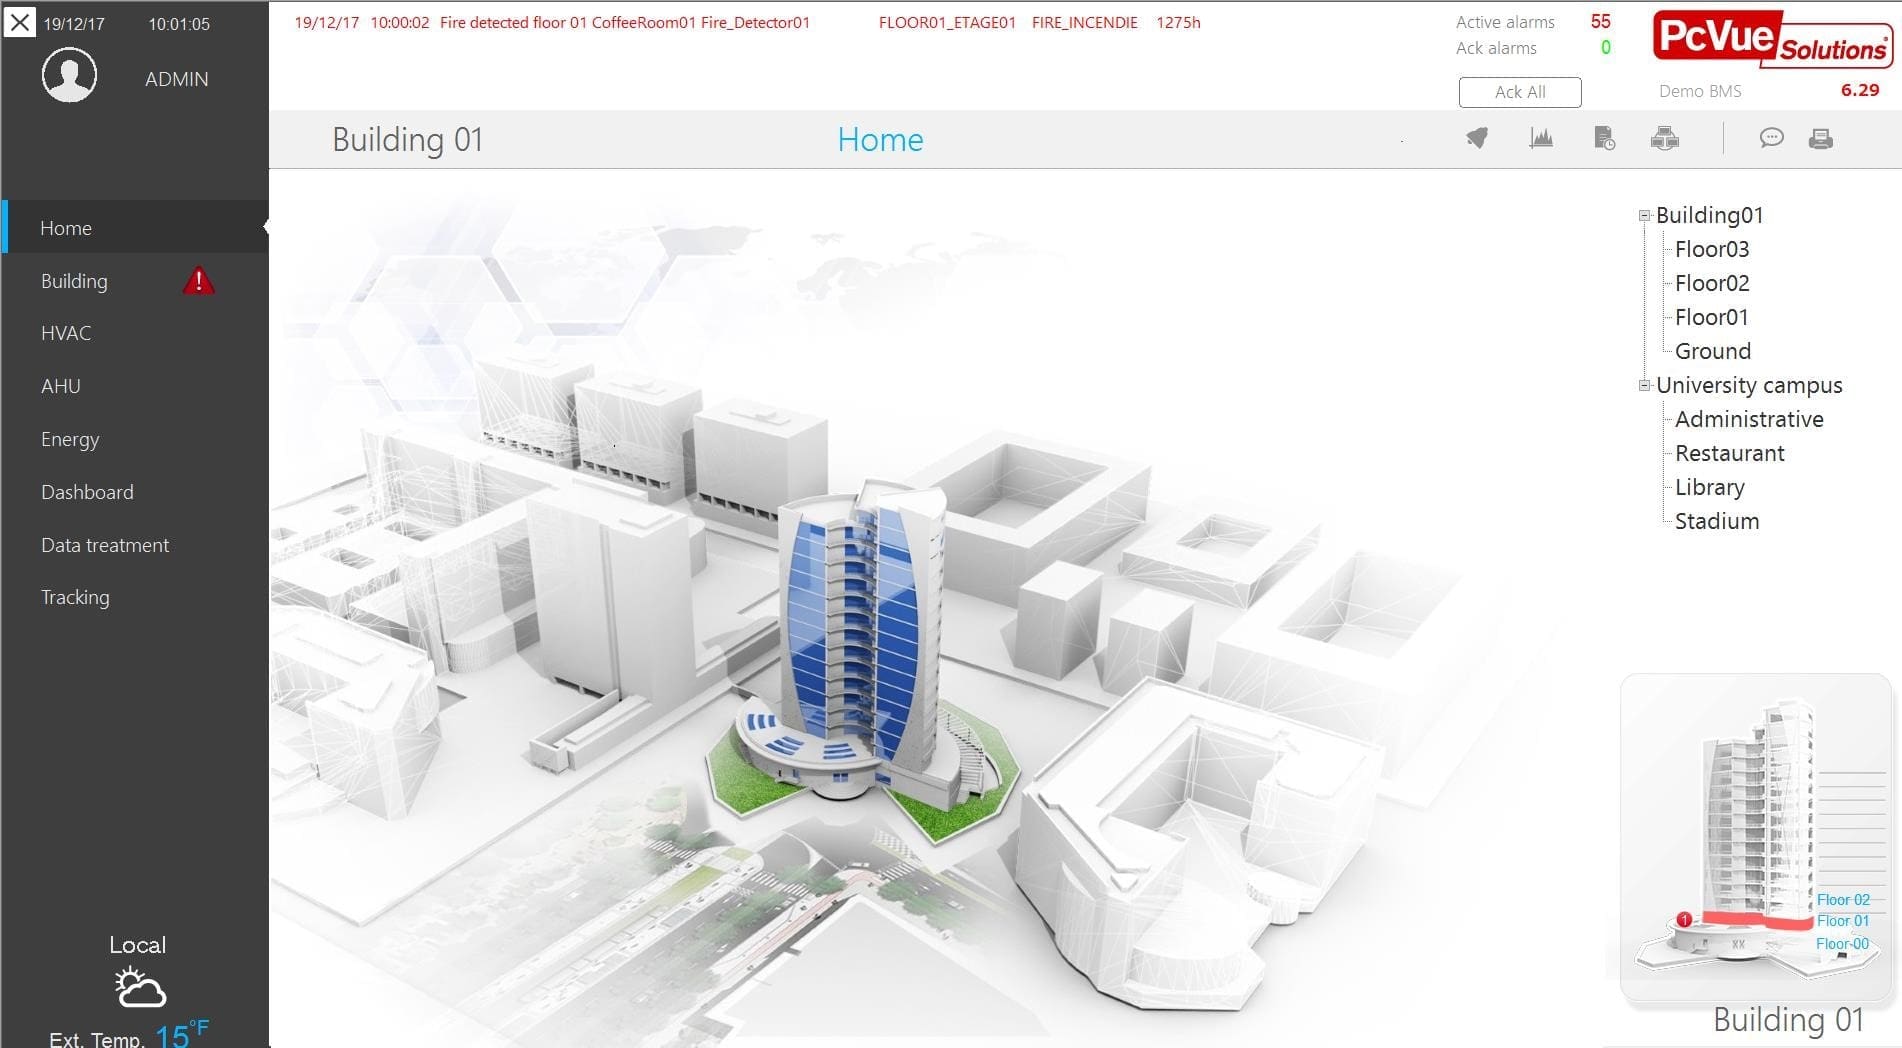
Task: Click the Stadium link in campus tree
Action: click(x=1716, y=520)
